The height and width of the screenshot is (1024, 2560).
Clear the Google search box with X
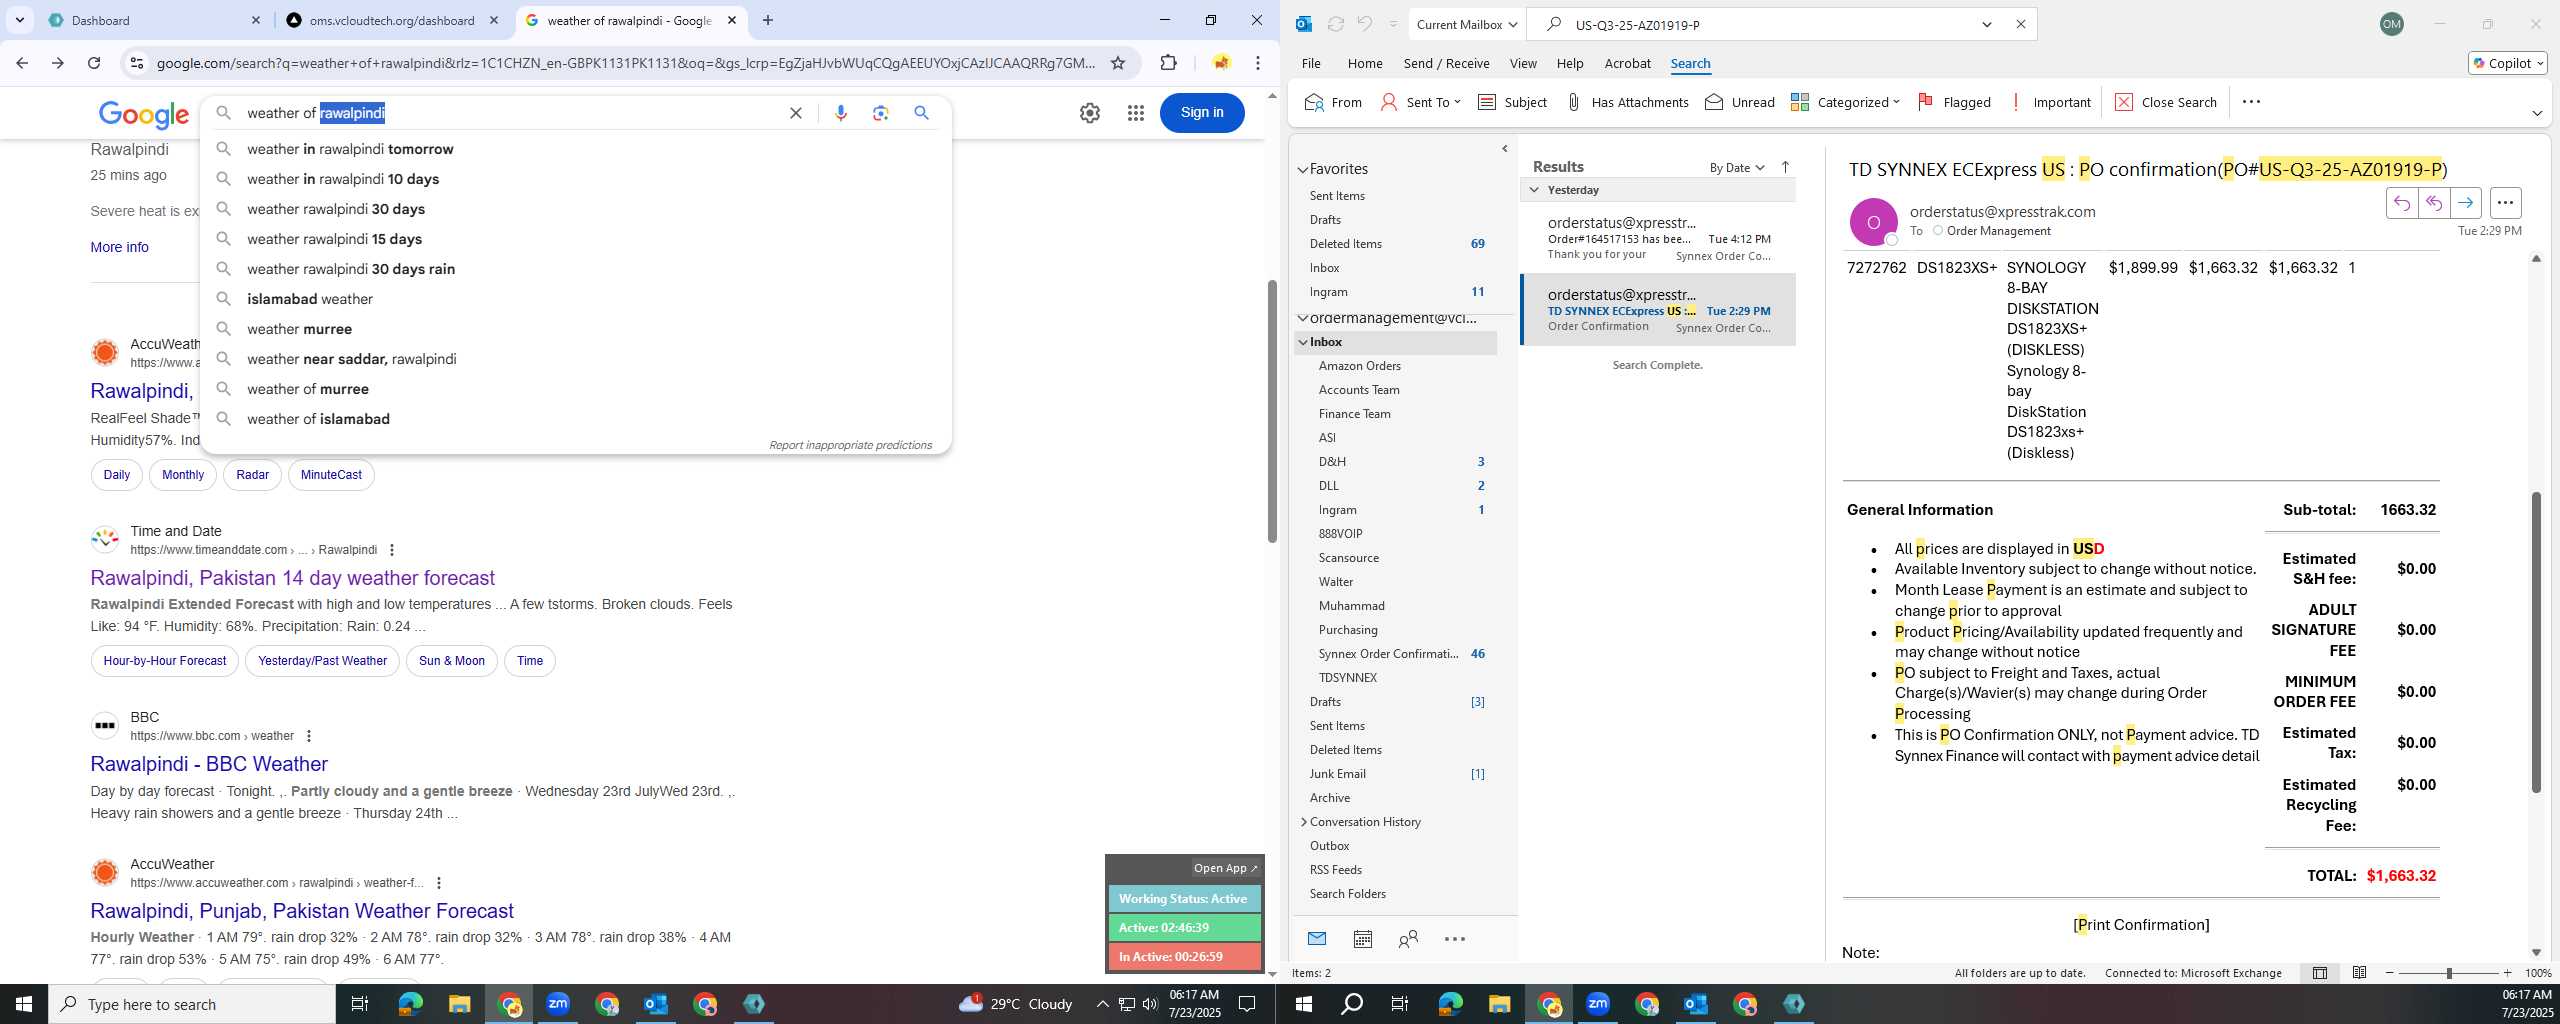pos(796,113)
